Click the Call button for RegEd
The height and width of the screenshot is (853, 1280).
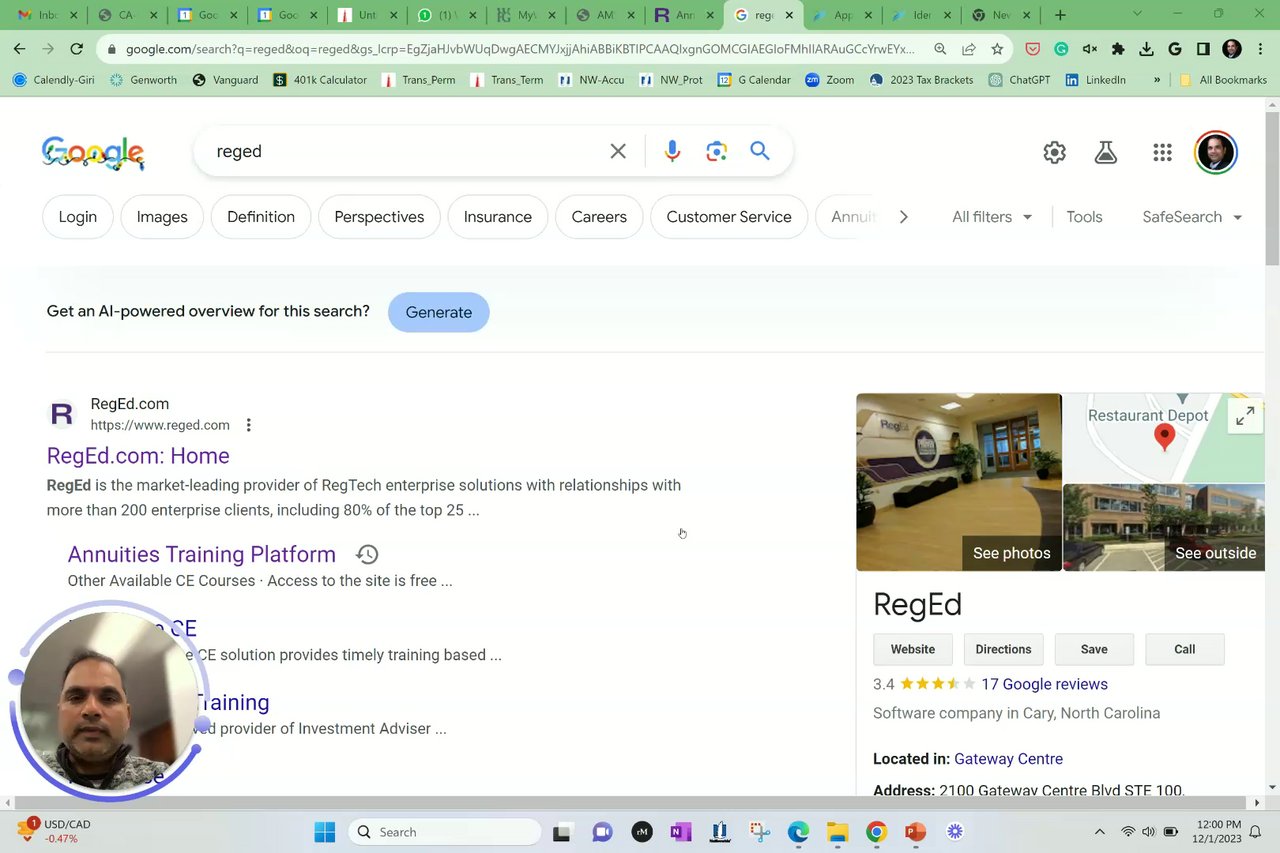(1185, 649)
